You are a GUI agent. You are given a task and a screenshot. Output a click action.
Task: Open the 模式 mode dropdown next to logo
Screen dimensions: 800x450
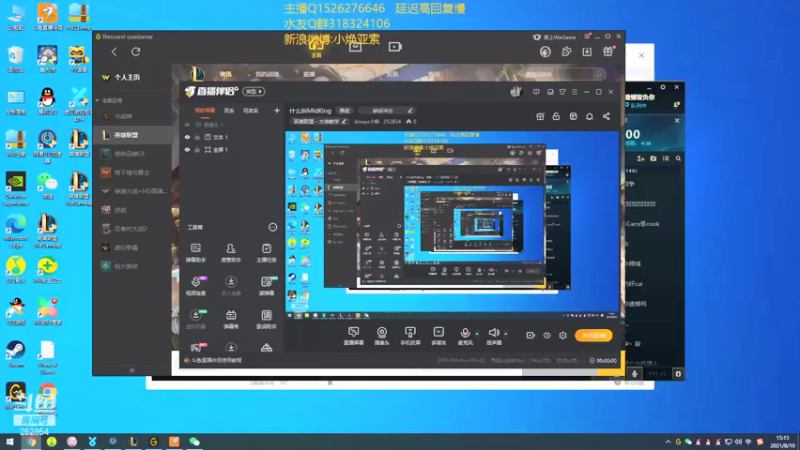point(254,91)
